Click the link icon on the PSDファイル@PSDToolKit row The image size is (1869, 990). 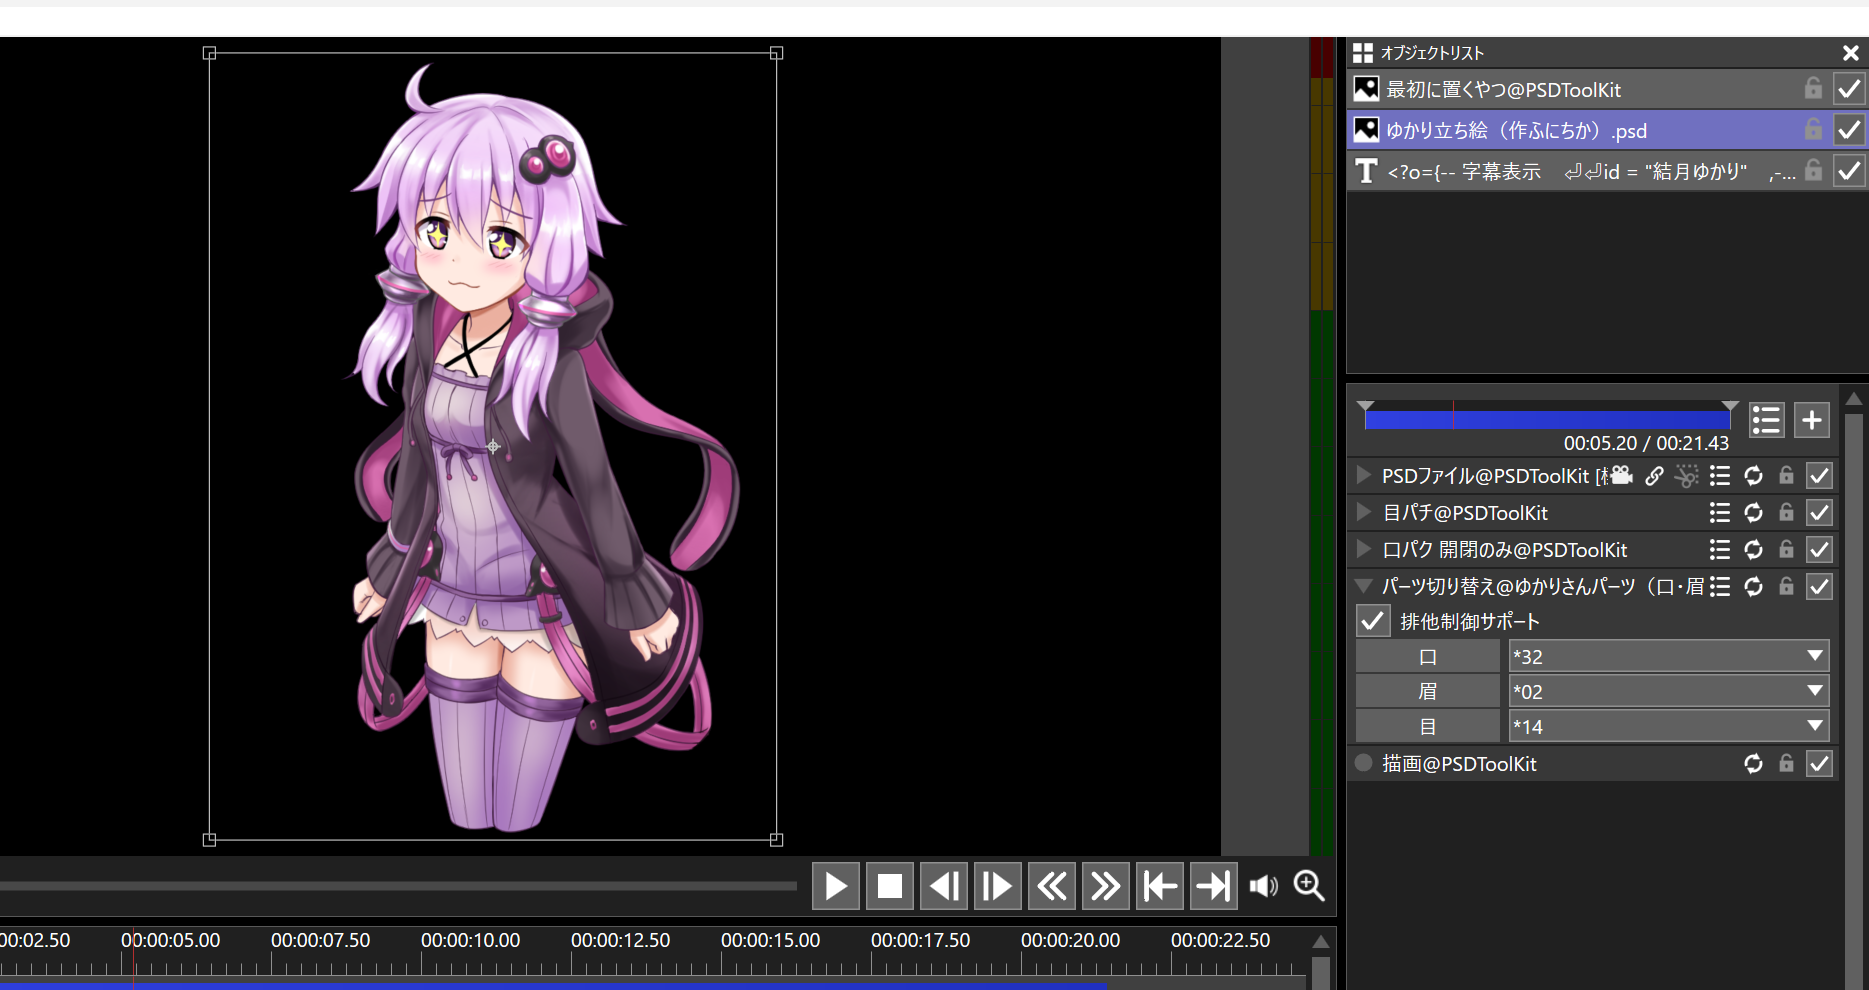point(1655,476)
